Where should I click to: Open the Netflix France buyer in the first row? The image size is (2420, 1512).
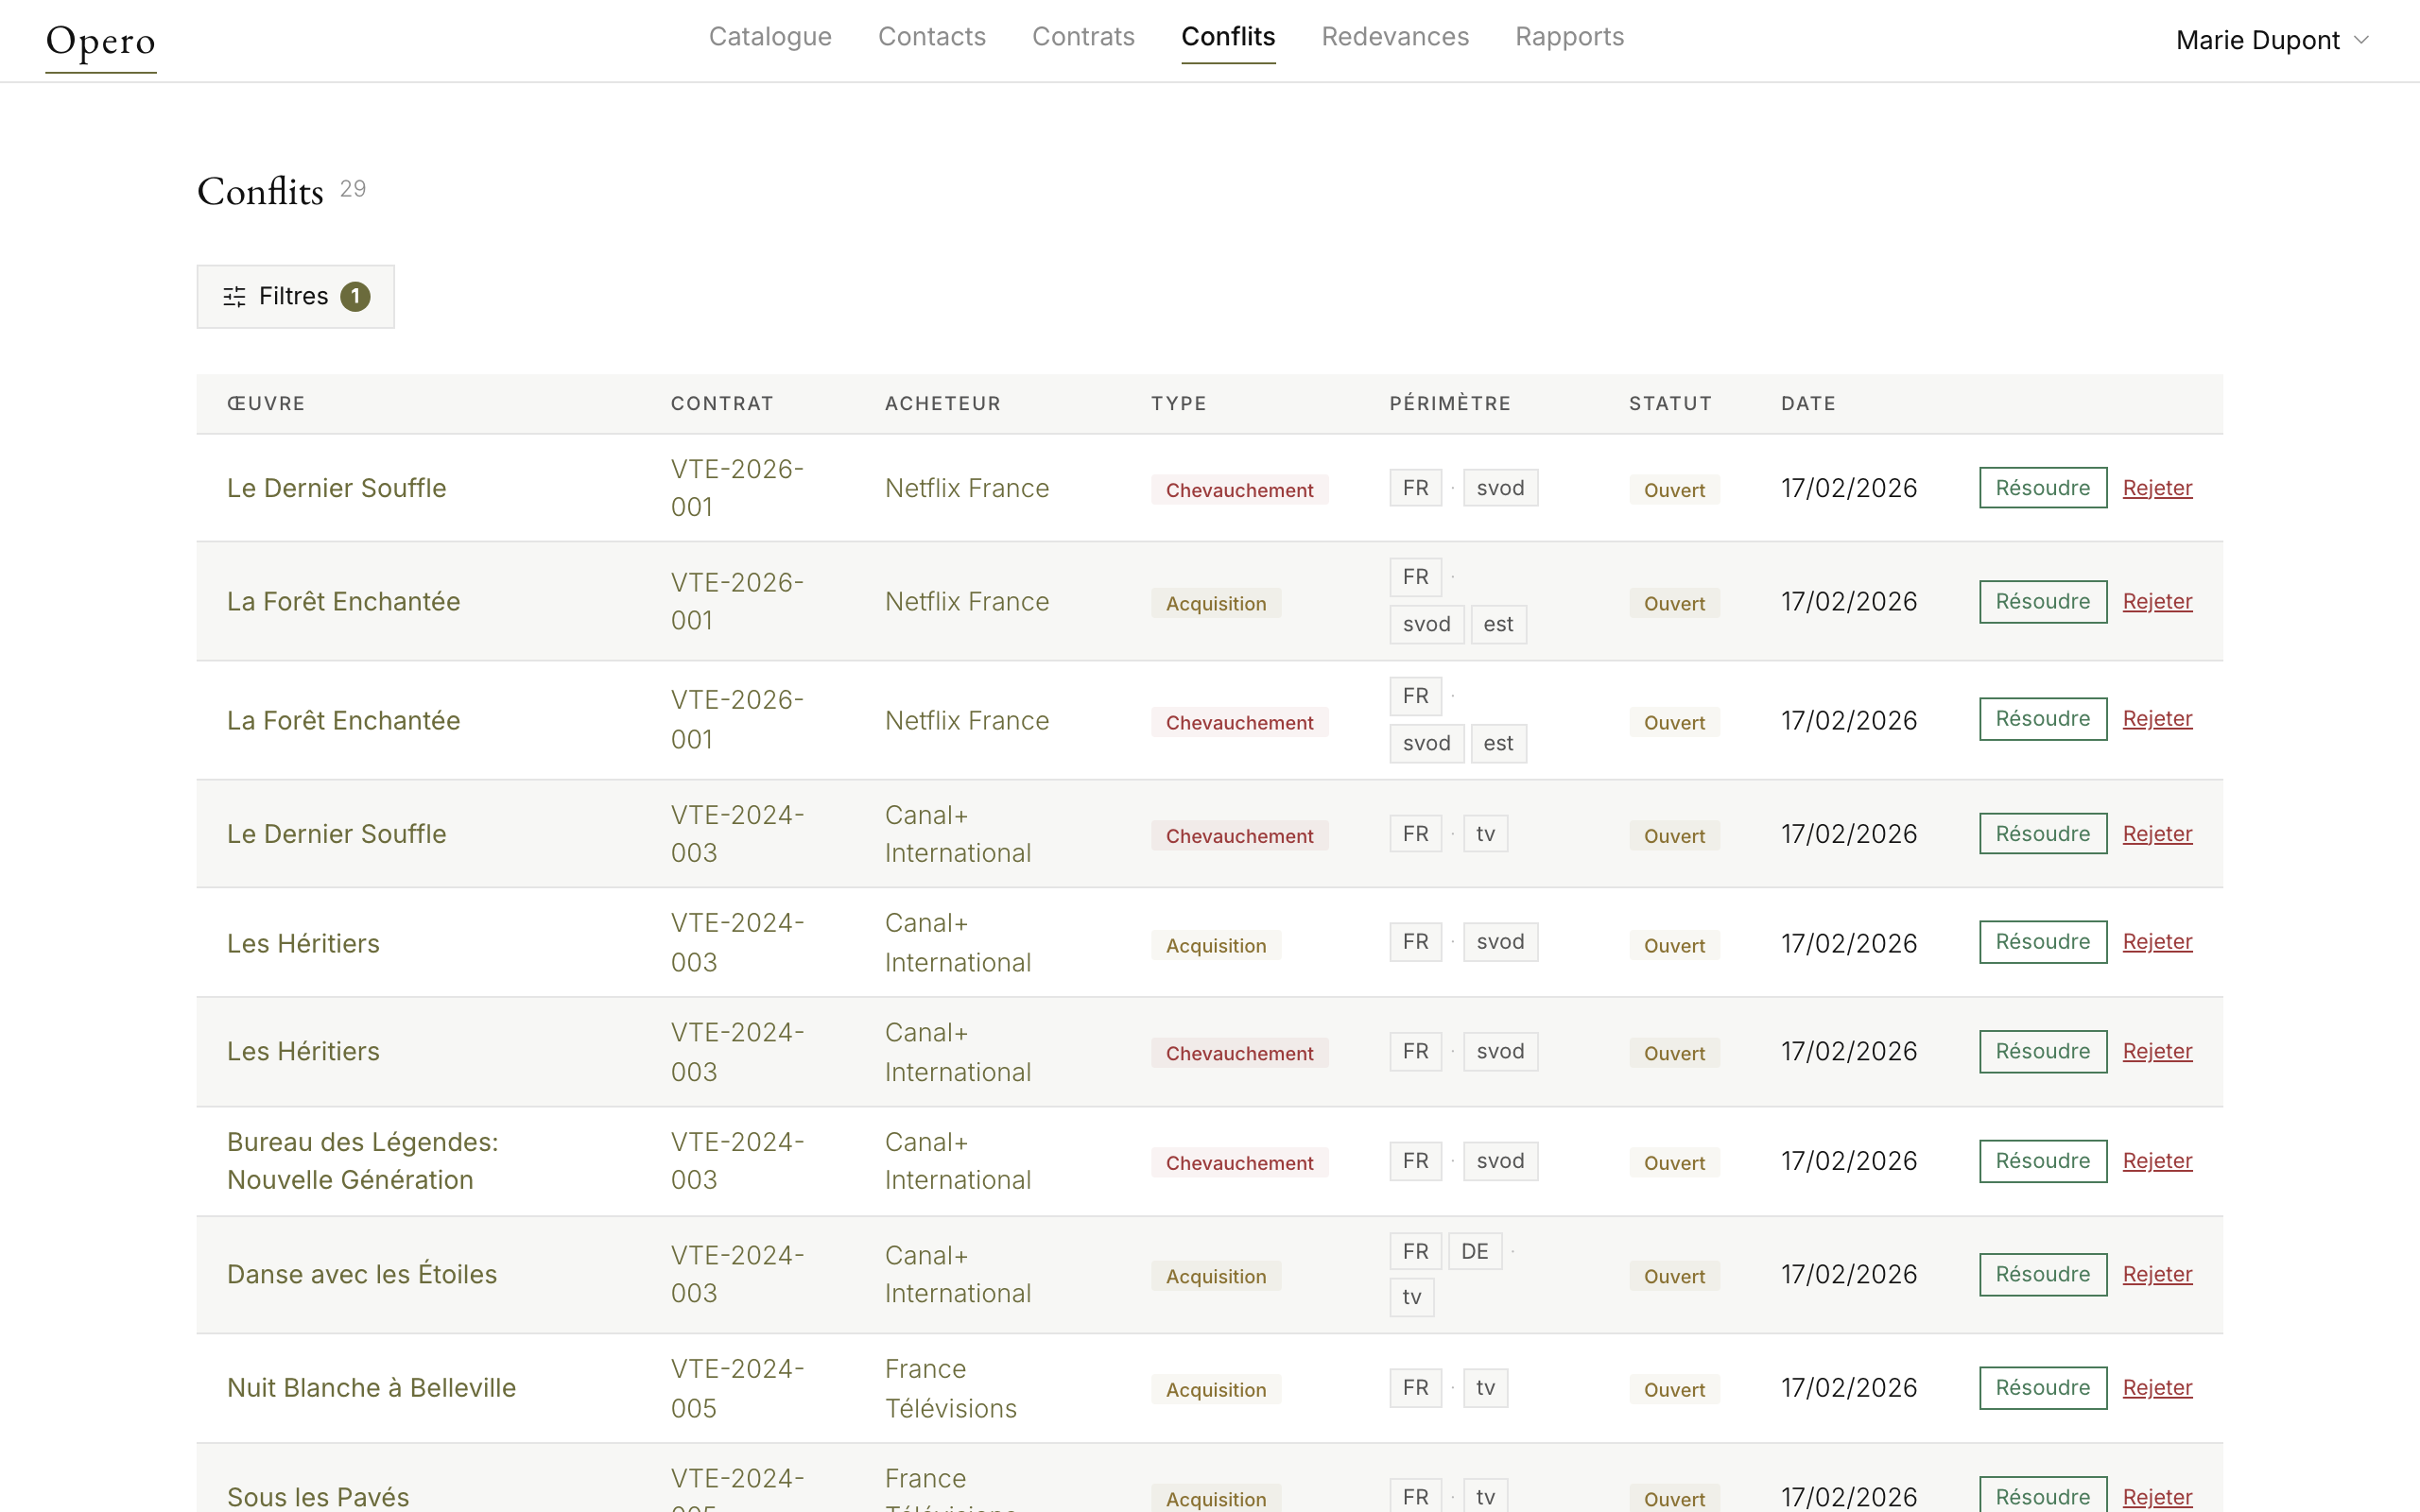click(966, 488)
